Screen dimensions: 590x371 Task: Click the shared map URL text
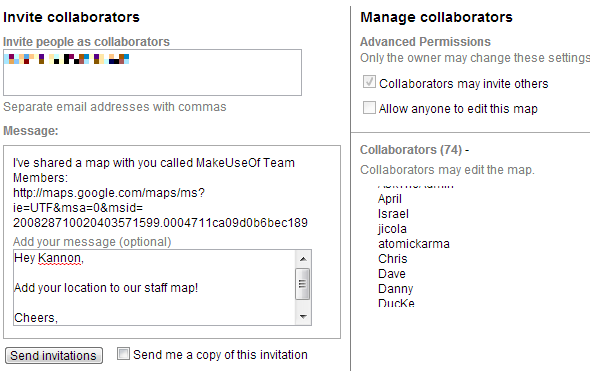[160, 208]
